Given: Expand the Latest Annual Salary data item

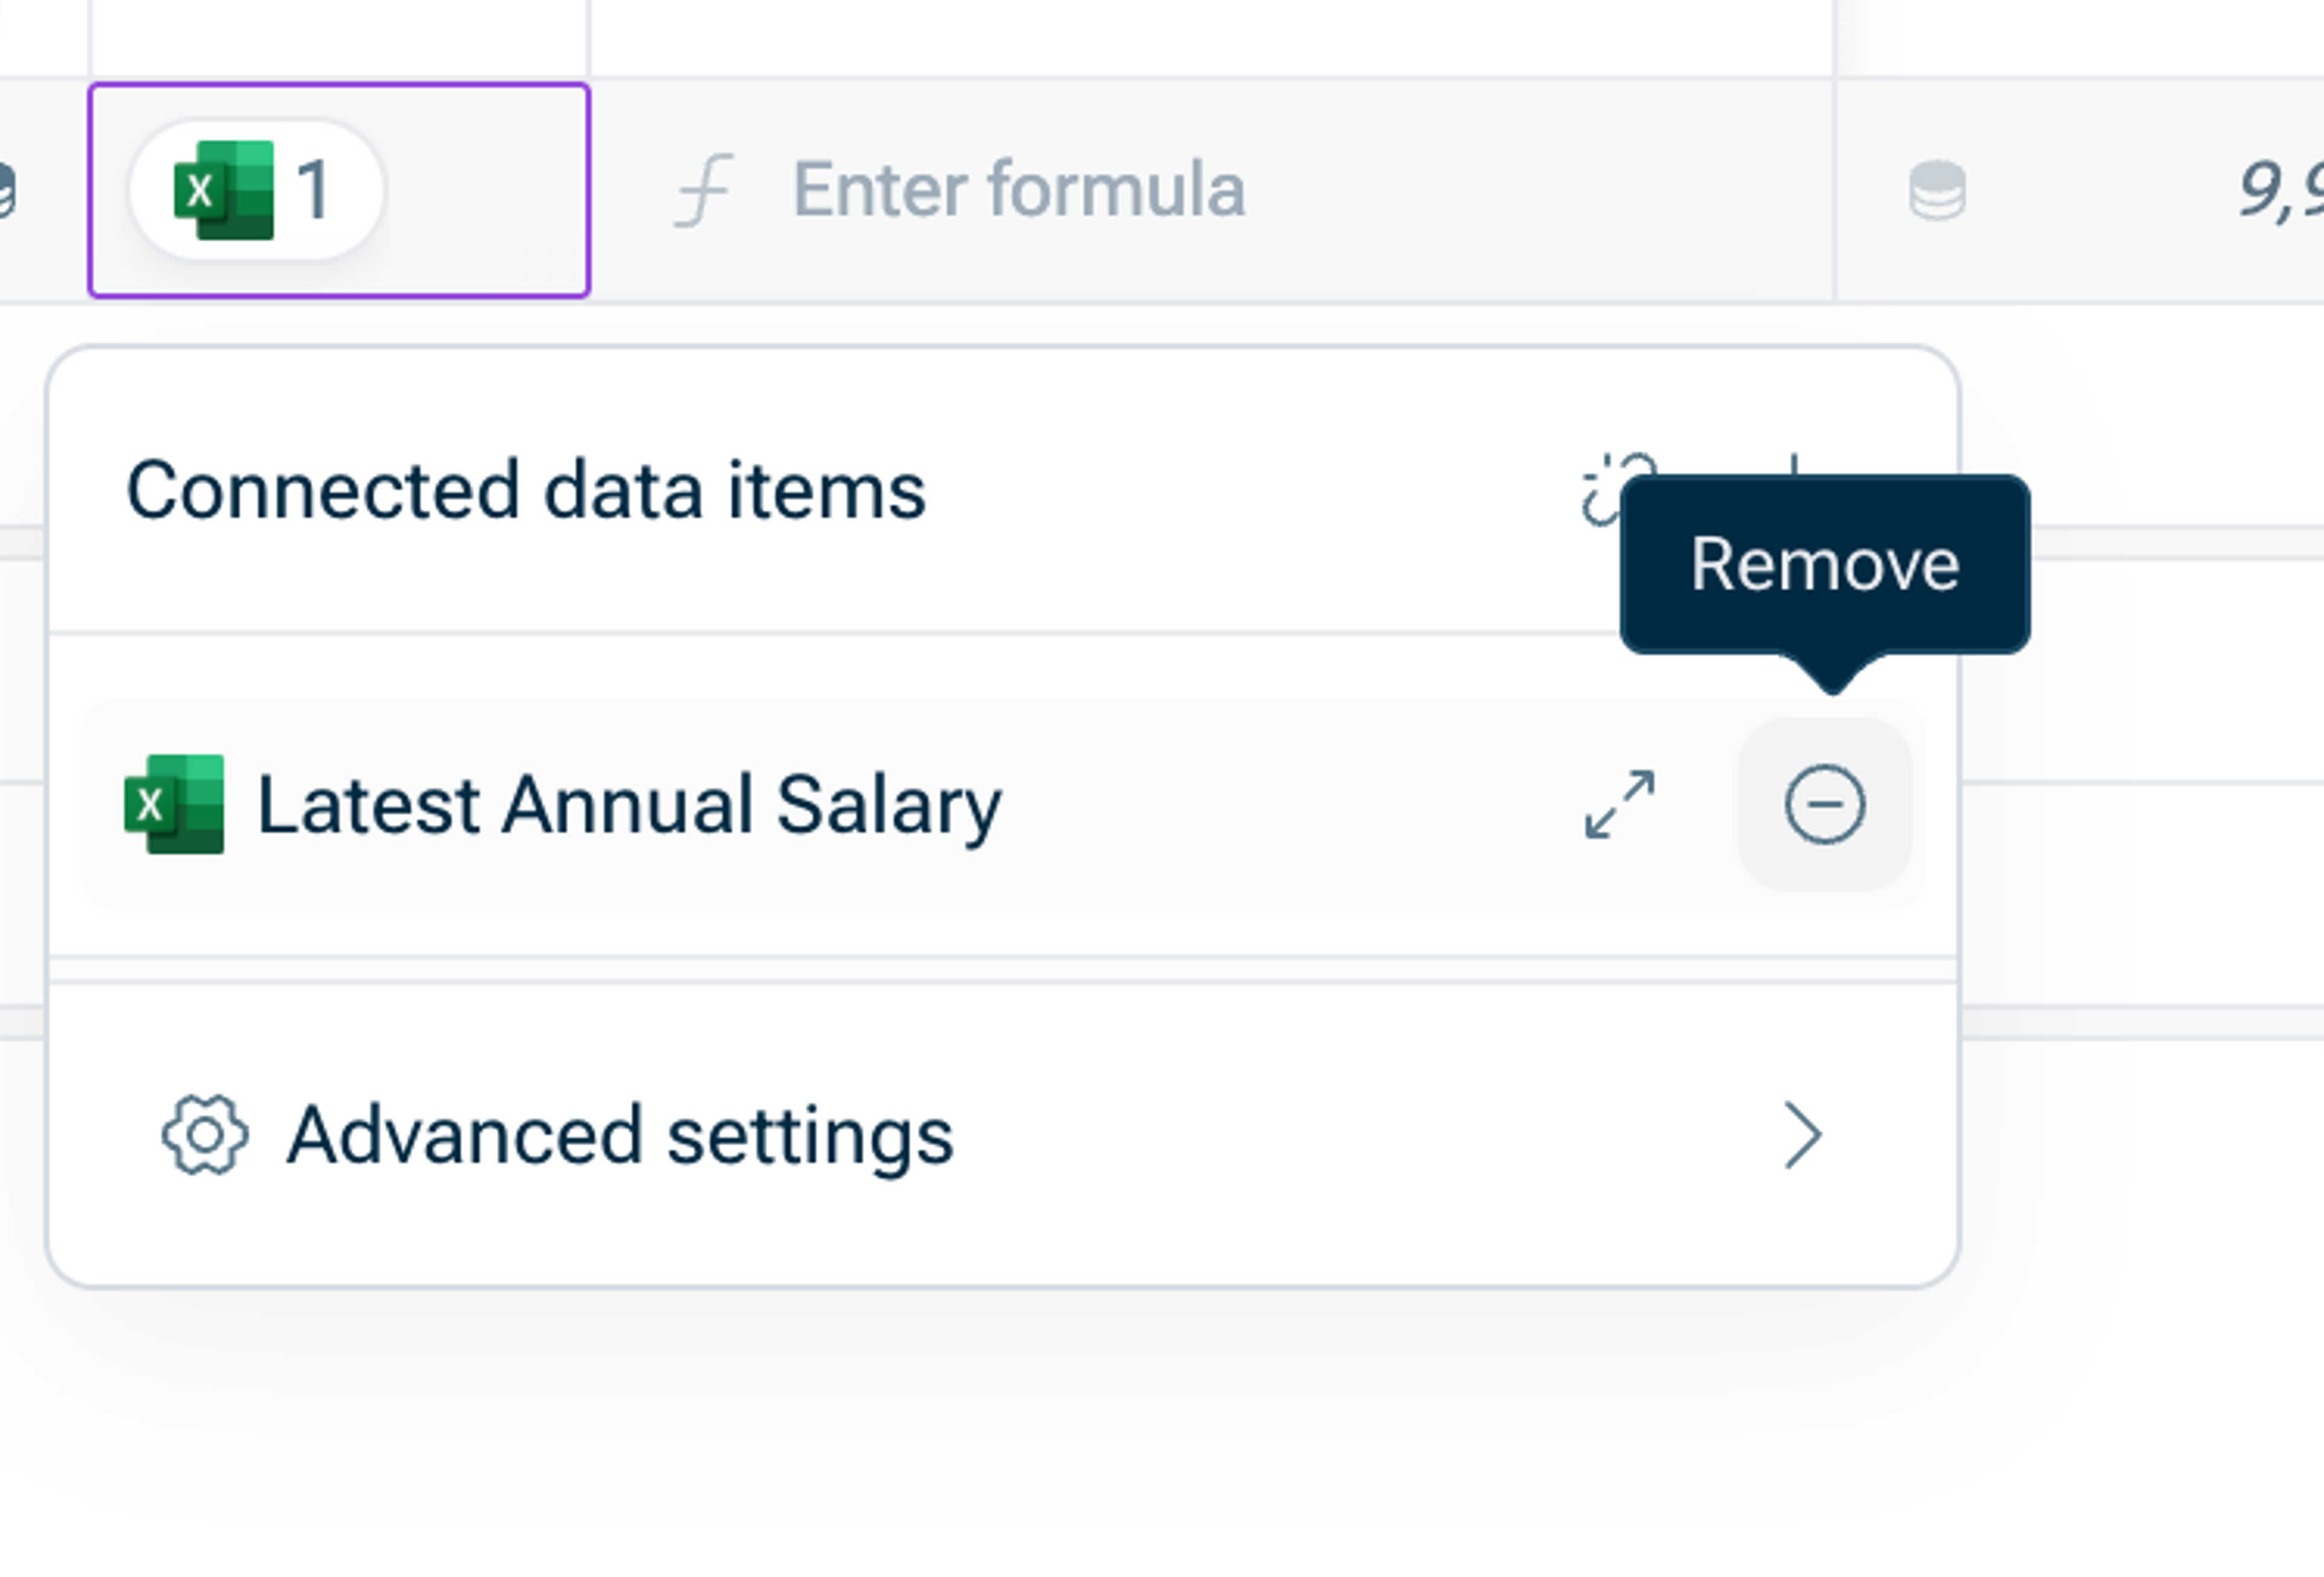Looking at the screenshot, I should (1619, 804).
